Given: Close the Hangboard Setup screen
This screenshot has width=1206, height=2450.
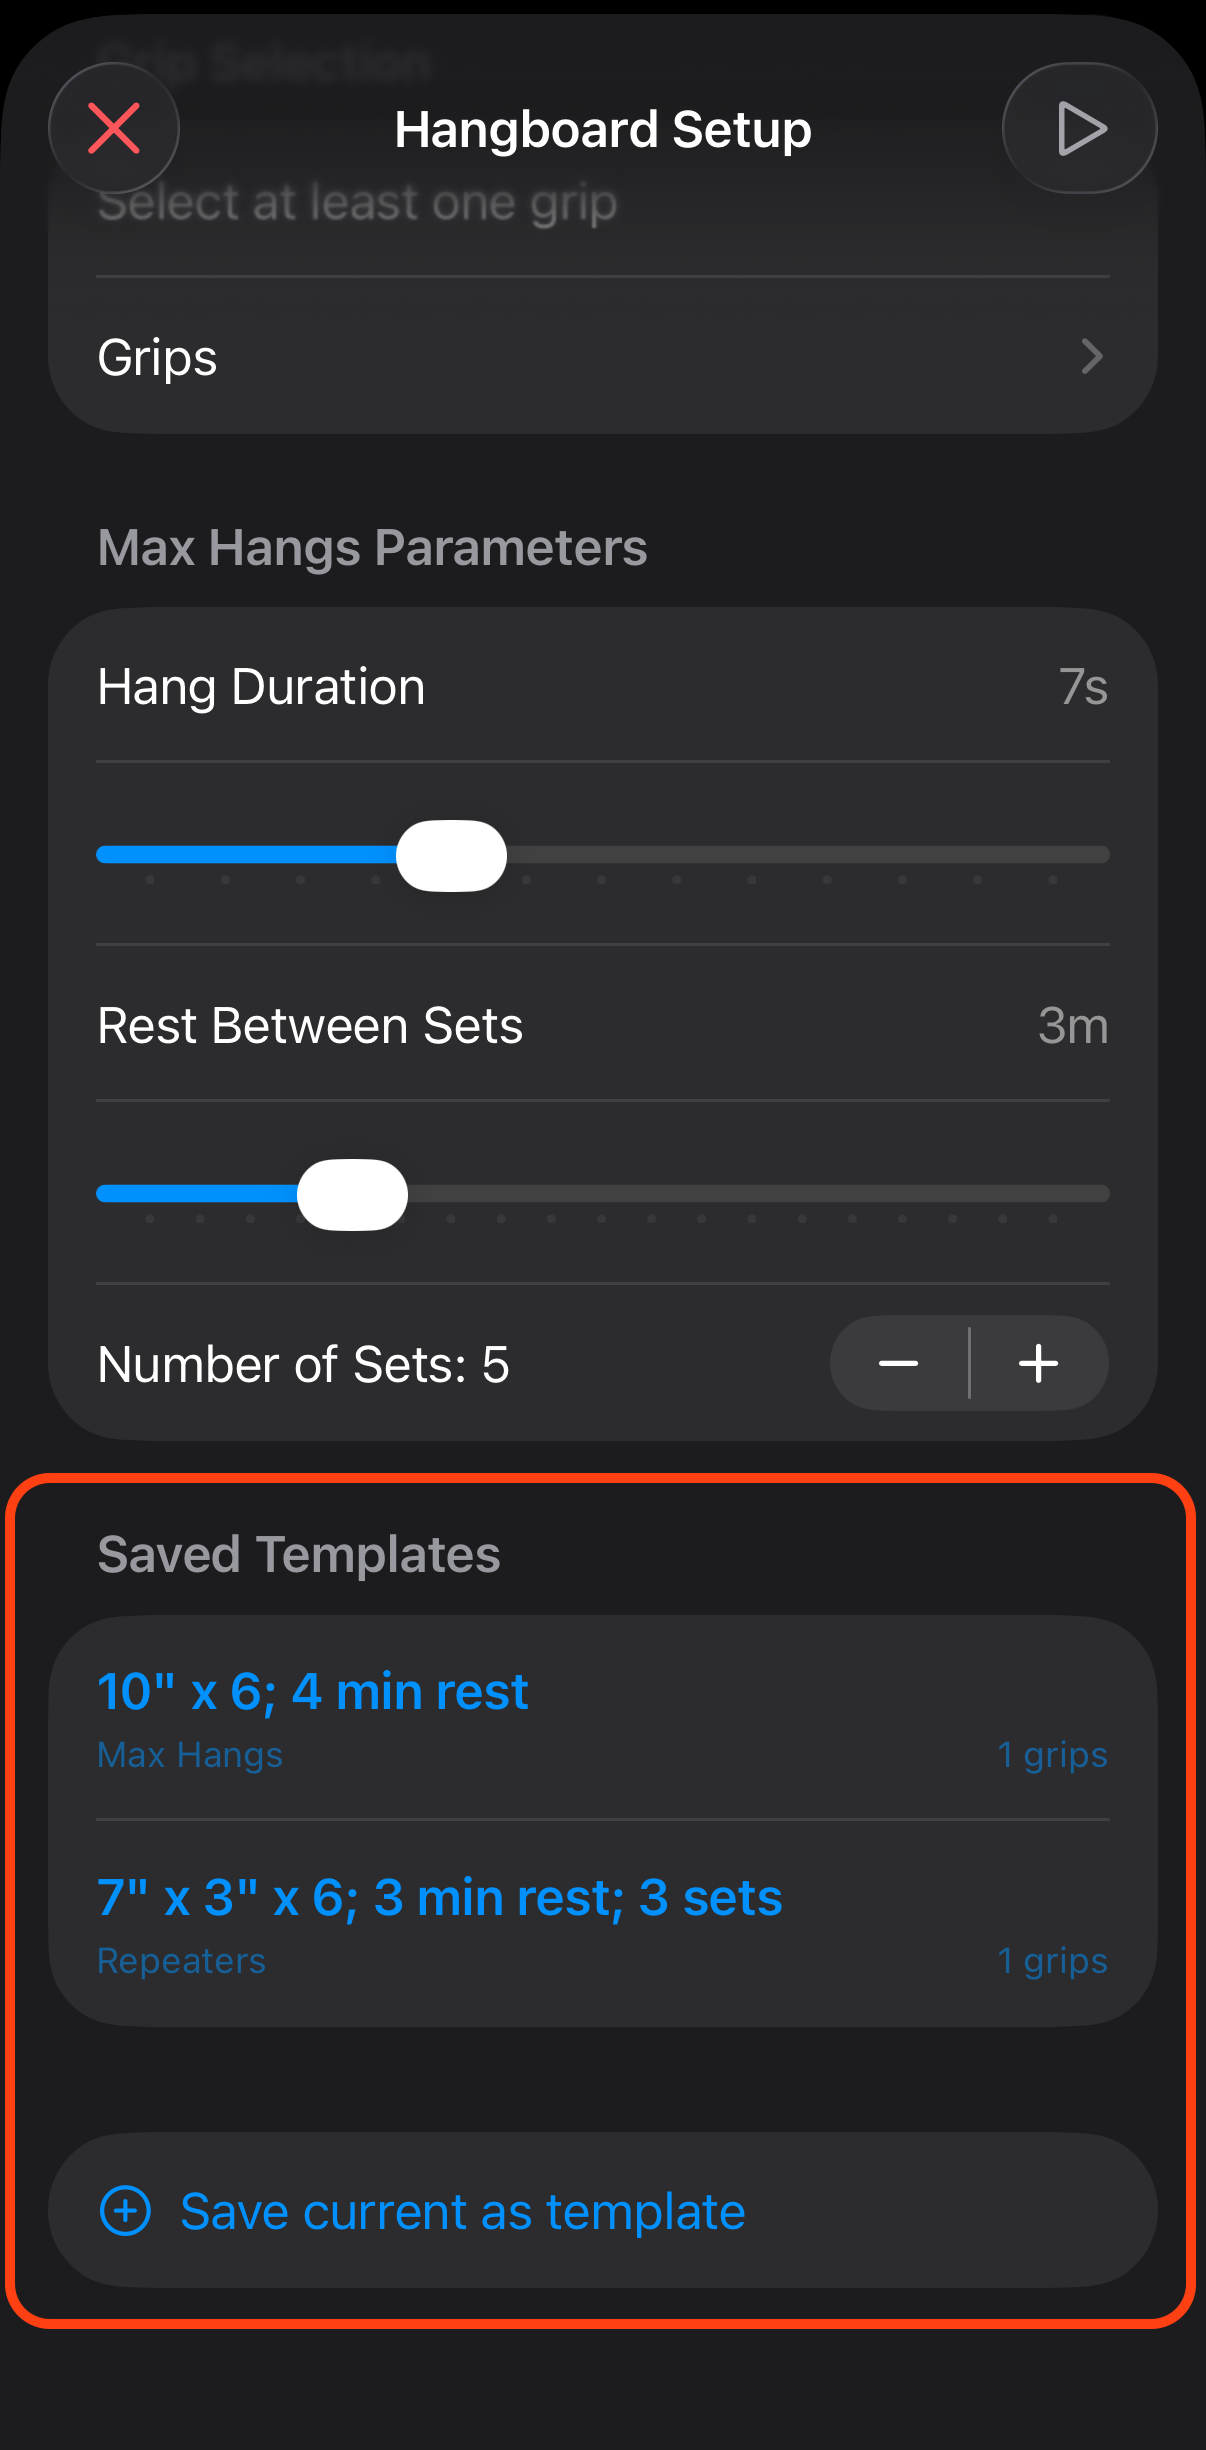Looking at the screenshot, I should click(113, 128).
